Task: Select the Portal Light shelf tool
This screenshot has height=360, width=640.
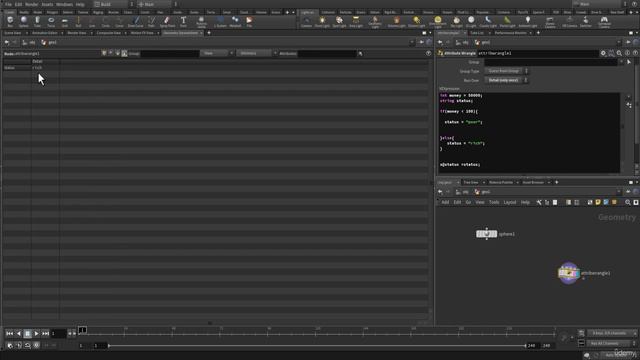Action: point(507,22)
